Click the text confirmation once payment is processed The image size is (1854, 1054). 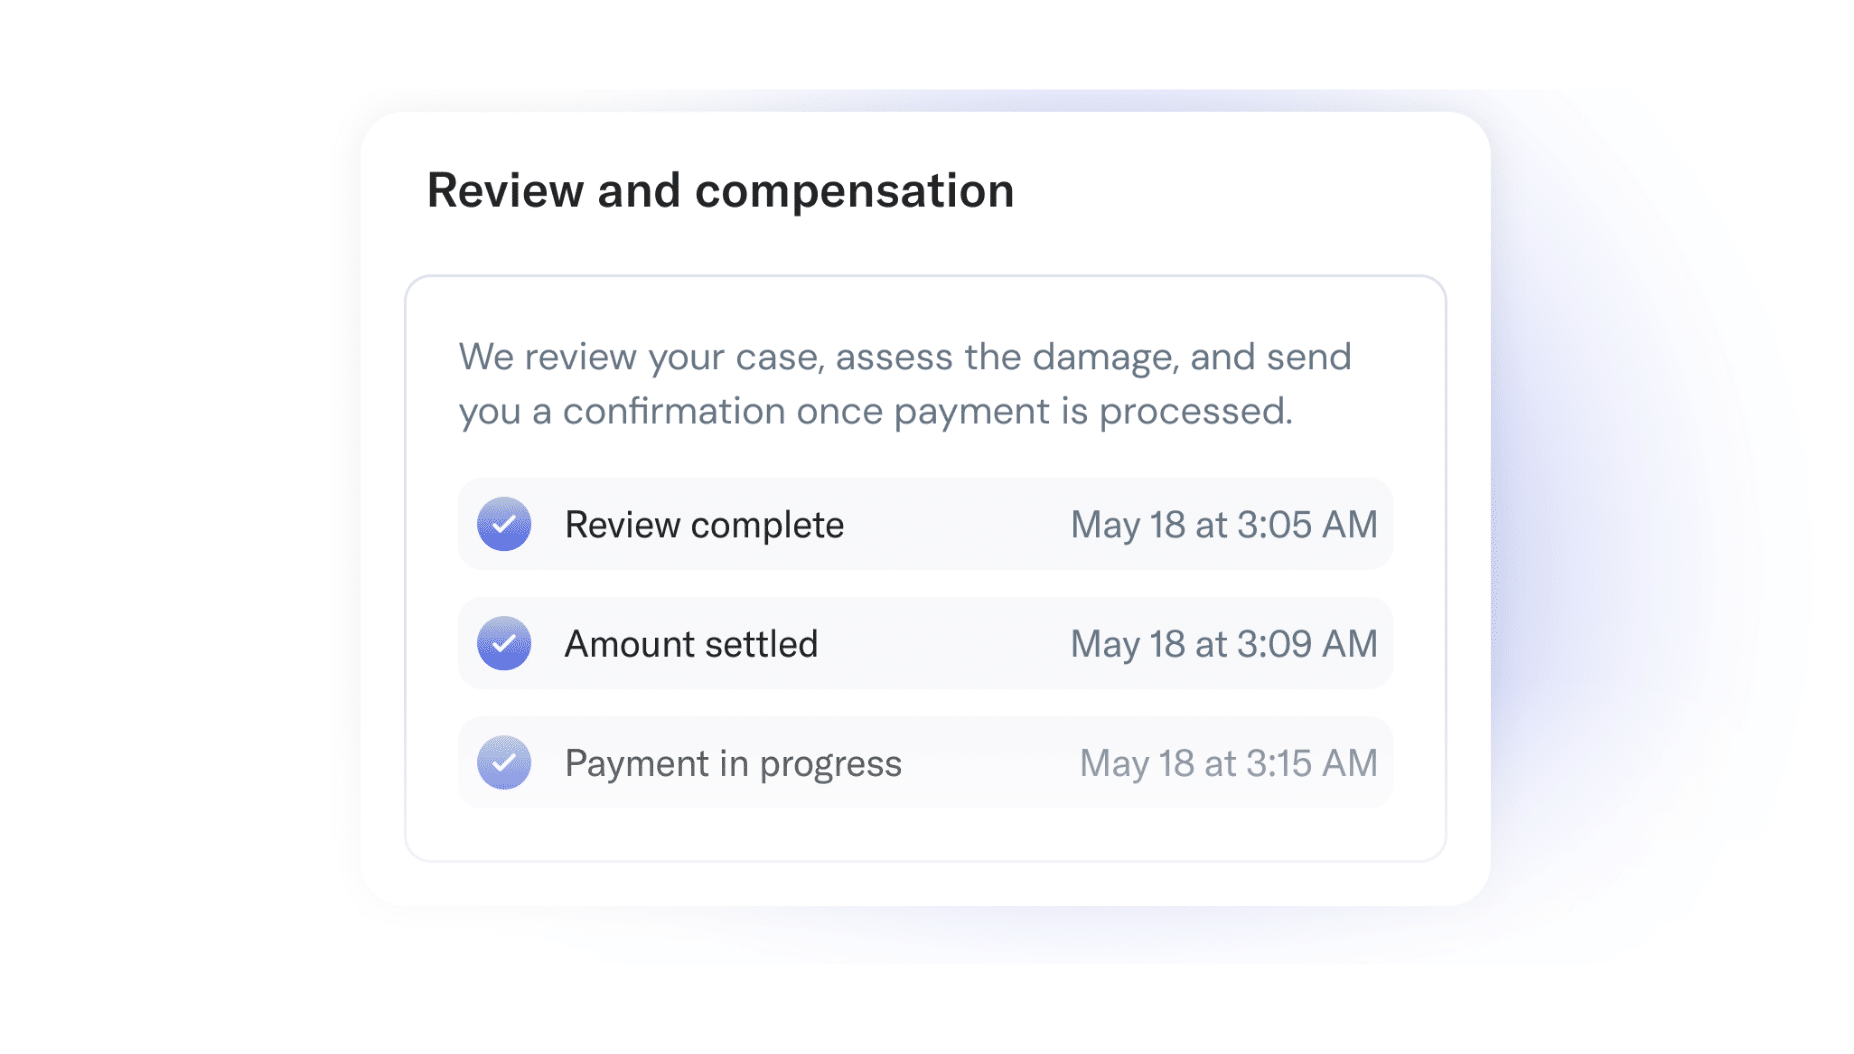[927, 411]
